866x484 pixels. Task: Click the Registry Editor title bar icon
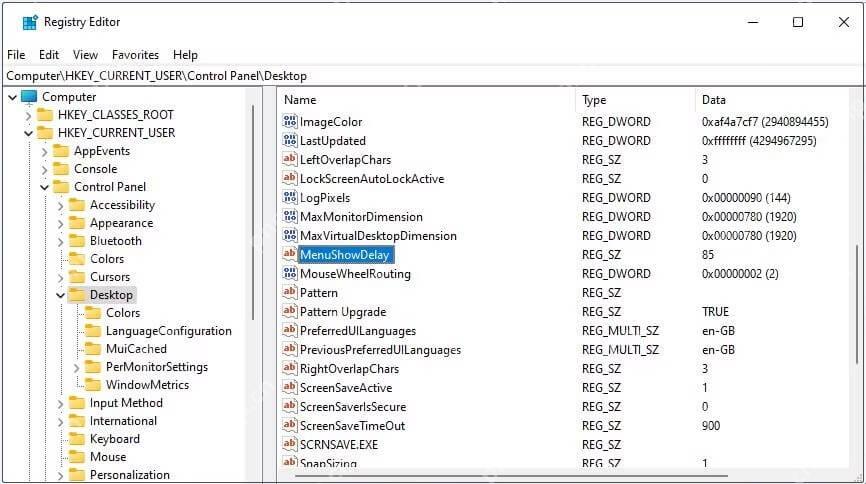coord(30,22)
